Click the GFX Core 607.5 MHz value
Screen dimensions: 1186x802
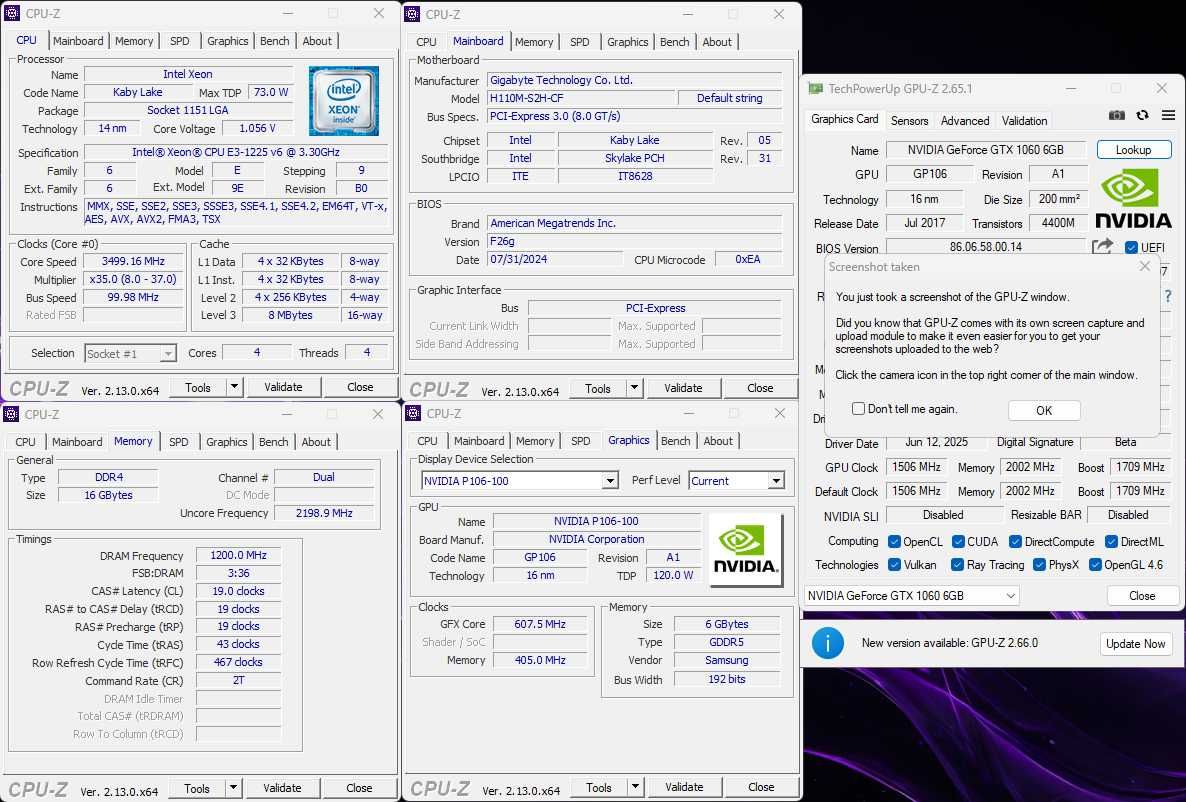click(540, 624)
